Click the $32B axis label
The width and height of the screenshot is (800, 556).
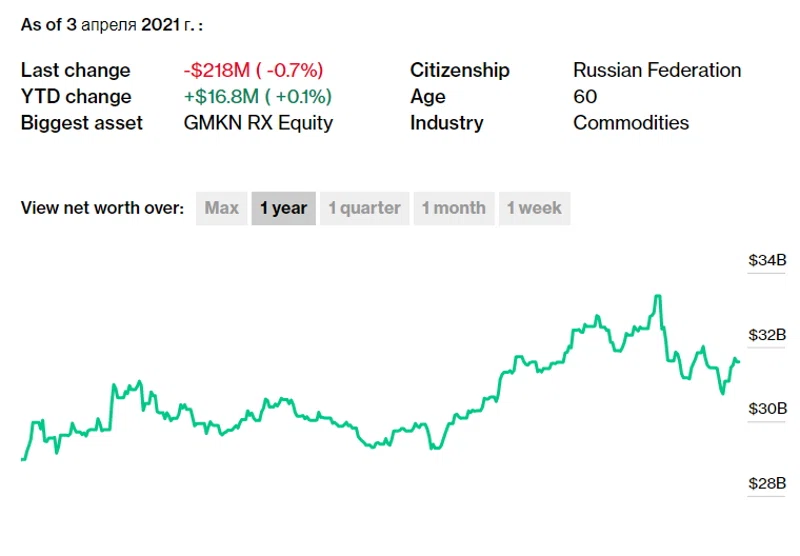(x=767, y=334)
